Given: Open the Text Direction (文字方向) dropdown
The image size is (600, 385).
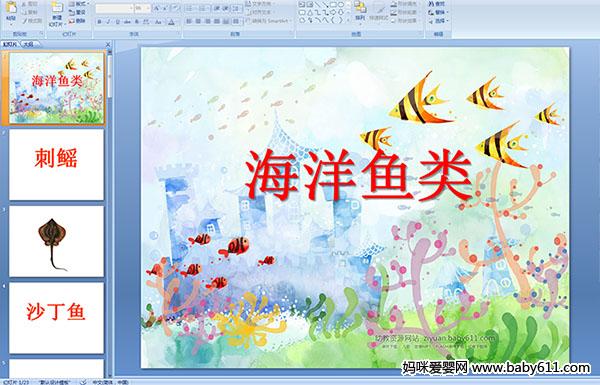Looking at the screenshot, I should click(x=260, y=4).
